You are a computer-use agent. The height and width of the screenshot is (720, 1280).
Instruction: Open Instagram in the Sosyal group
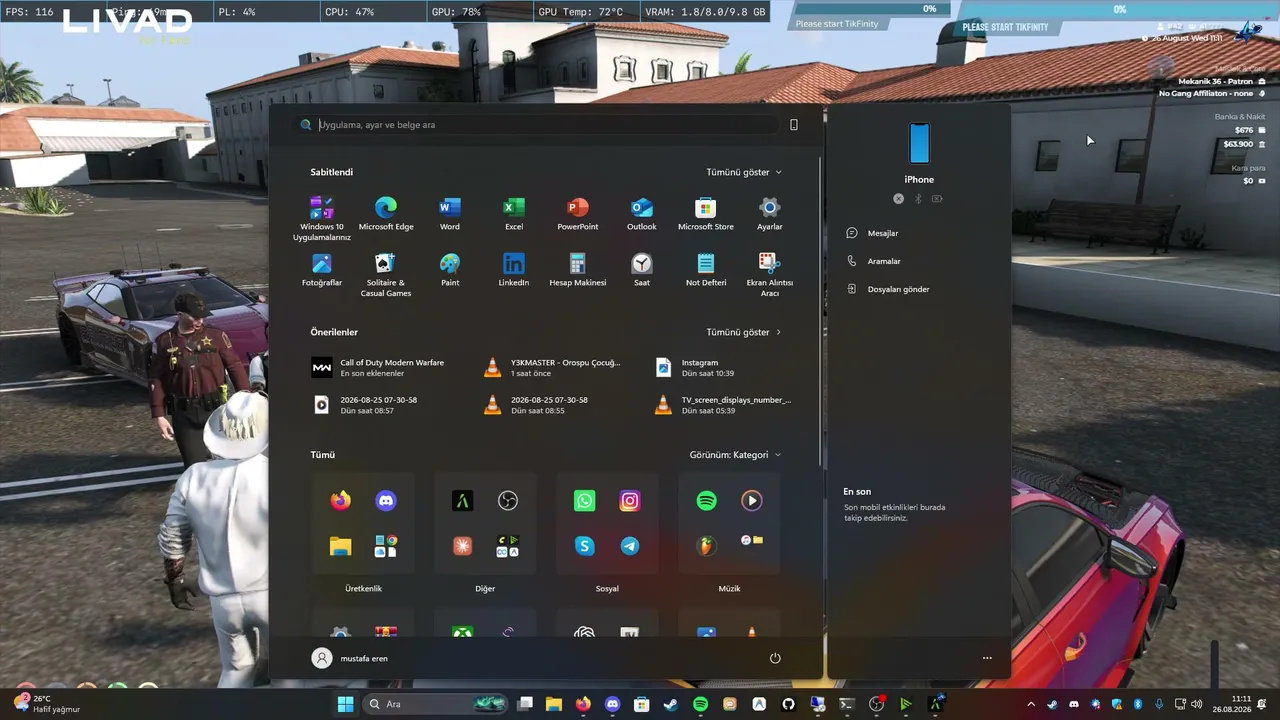pos(630,501)
